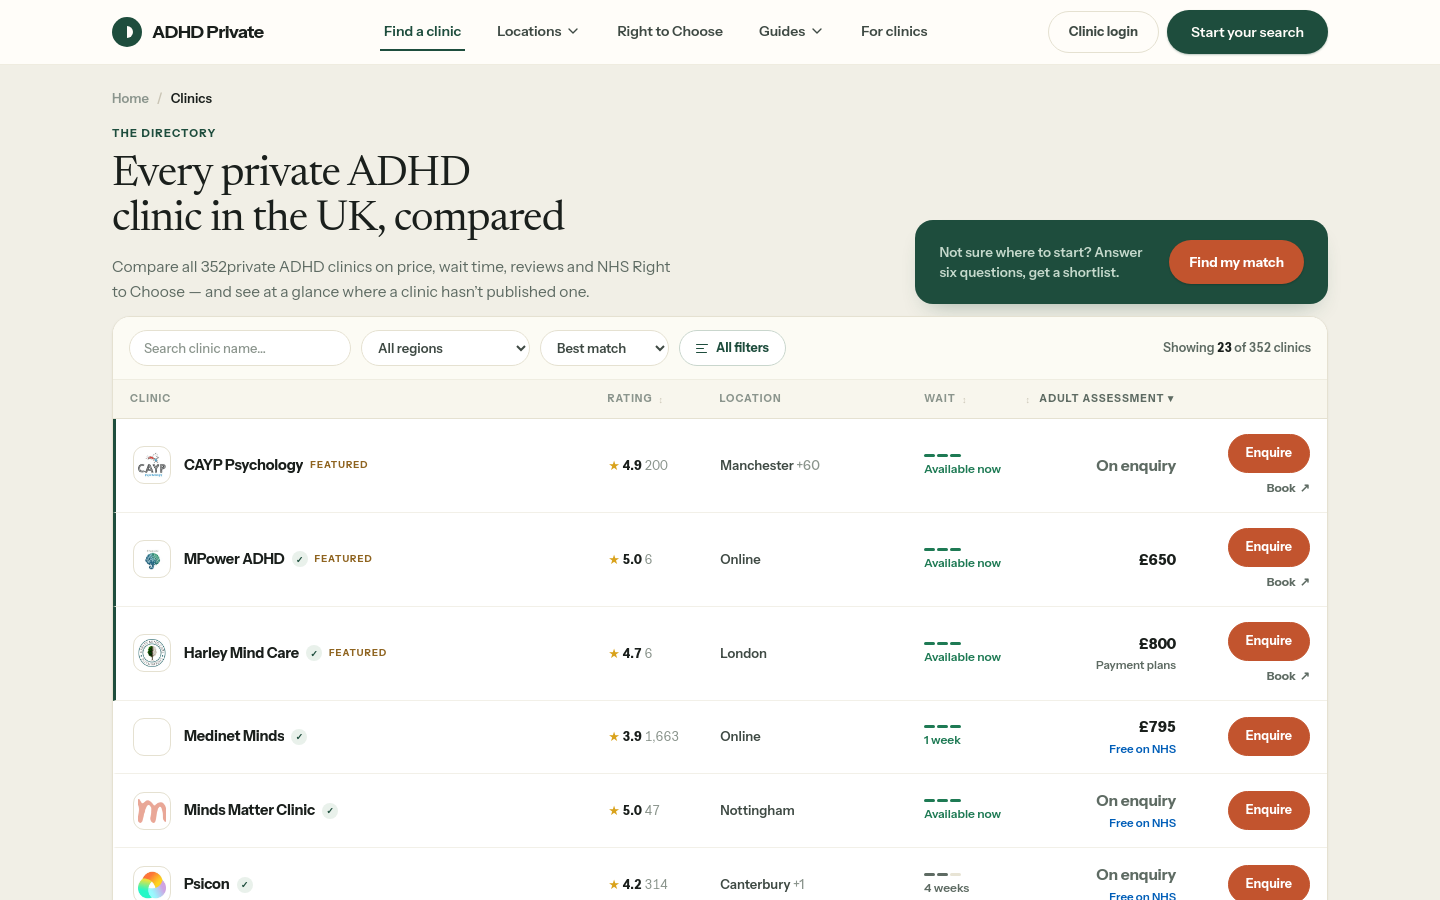Click verified badge next to Harley Mind Care
This screenshot has width=1440, height=900.
tap(314, 653)
